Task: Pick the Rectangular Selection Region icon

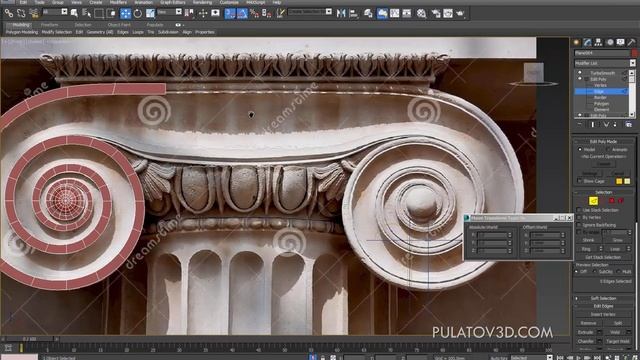Action: point(99,13)
